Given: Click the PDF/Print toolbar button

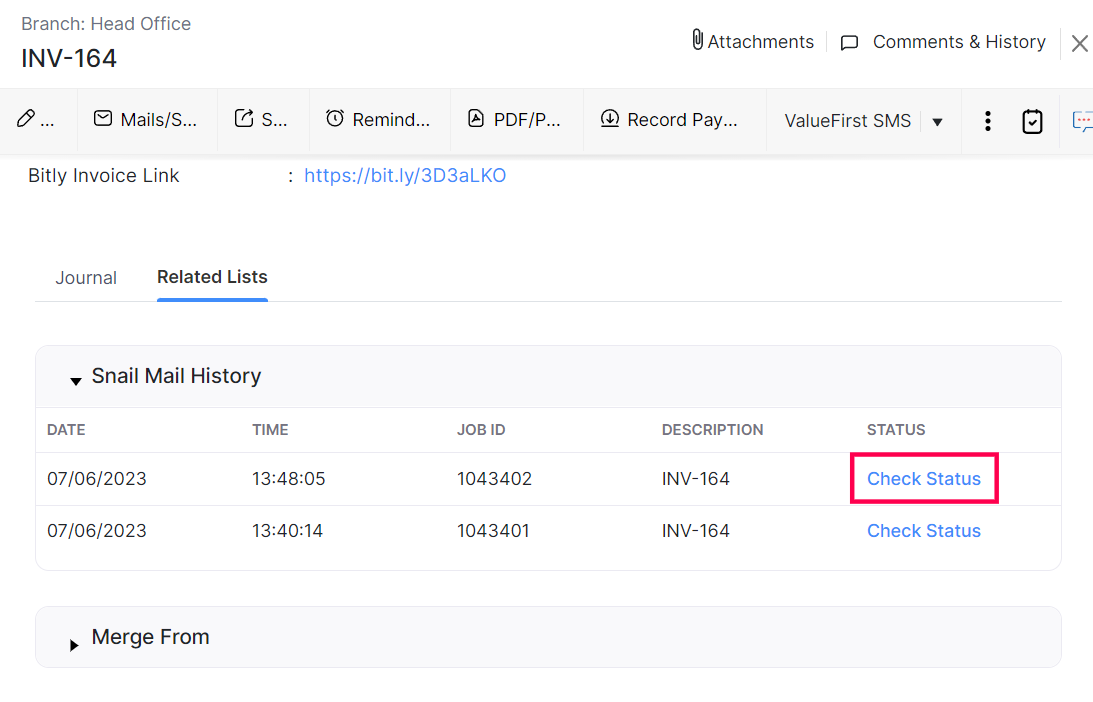Looking at the screenshot, I should [515, 120].
